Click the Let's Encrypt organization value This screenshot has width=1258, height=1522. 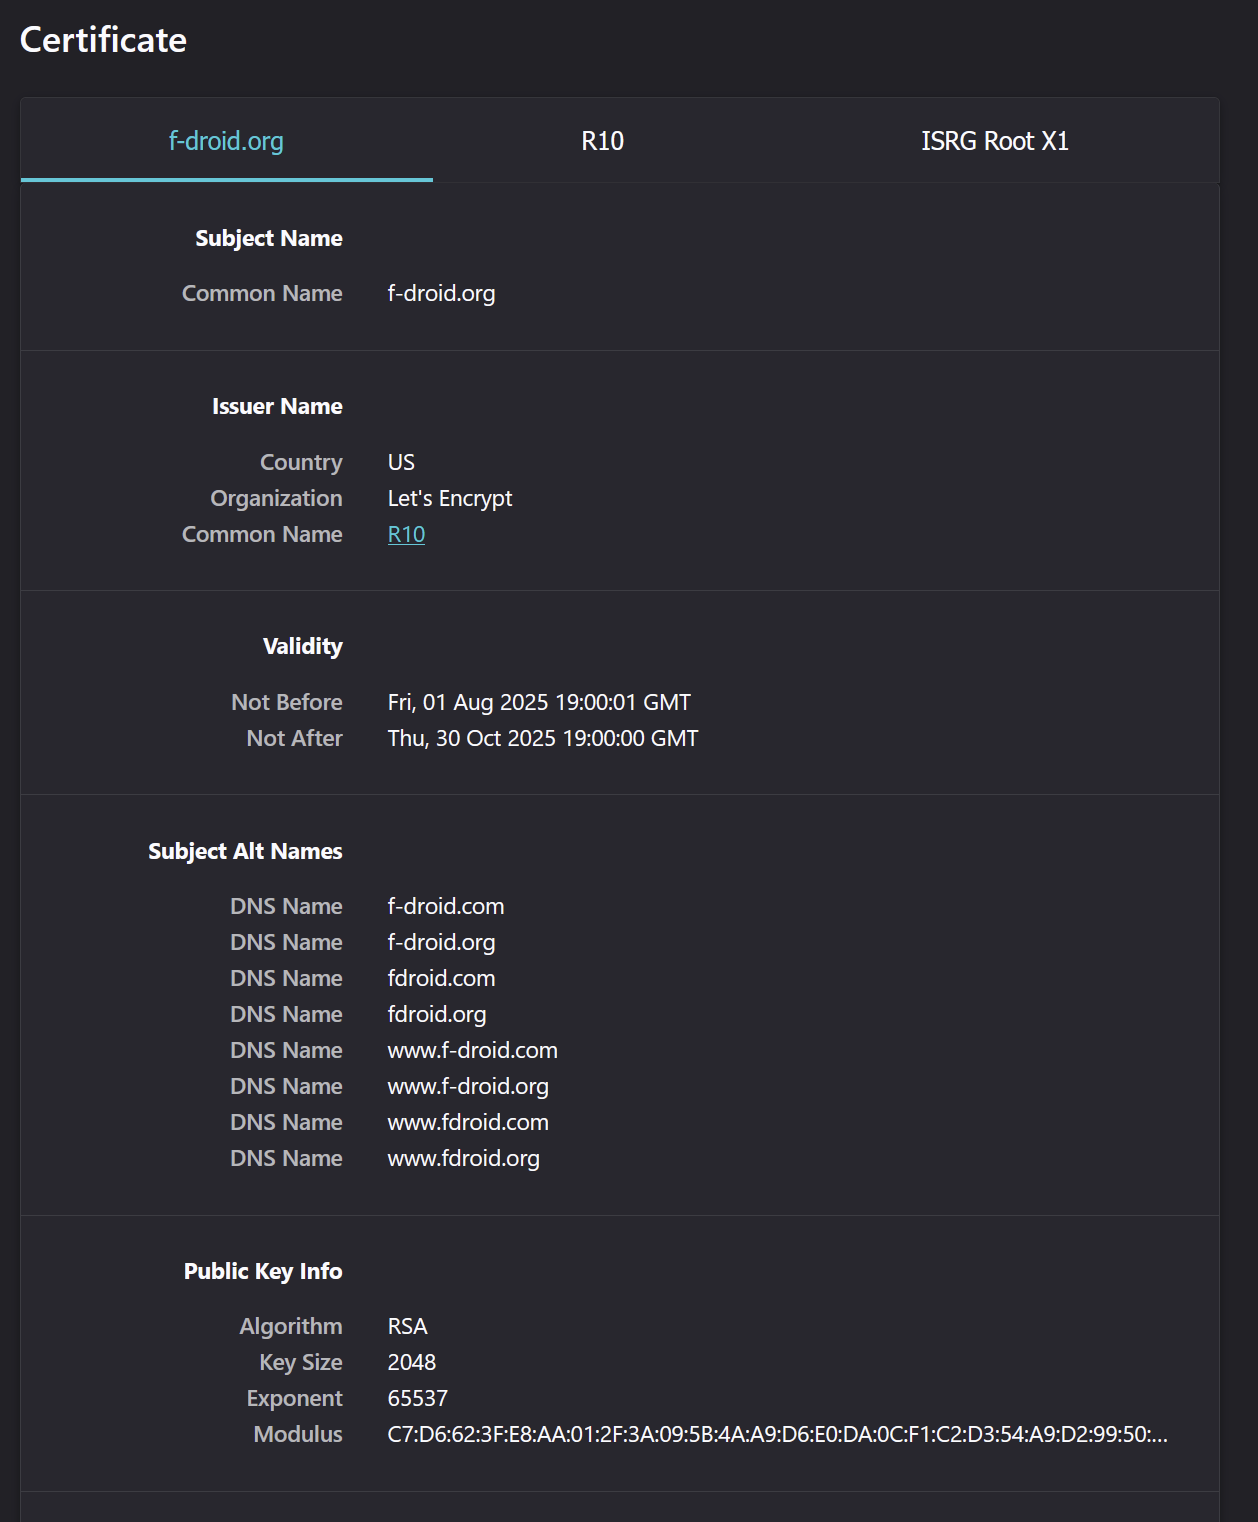point(449,498)
